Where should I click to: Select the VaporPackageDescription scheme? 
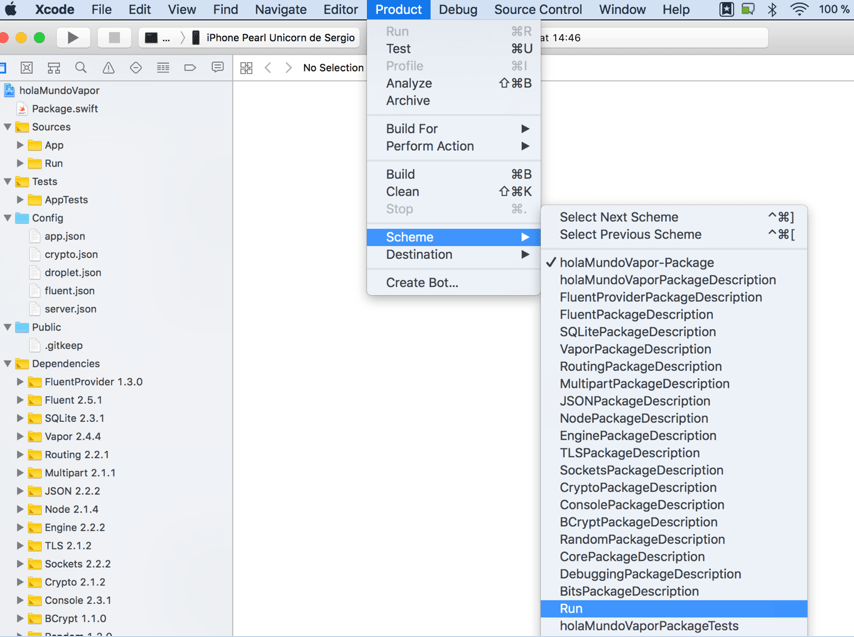click(x=674, y=349)
